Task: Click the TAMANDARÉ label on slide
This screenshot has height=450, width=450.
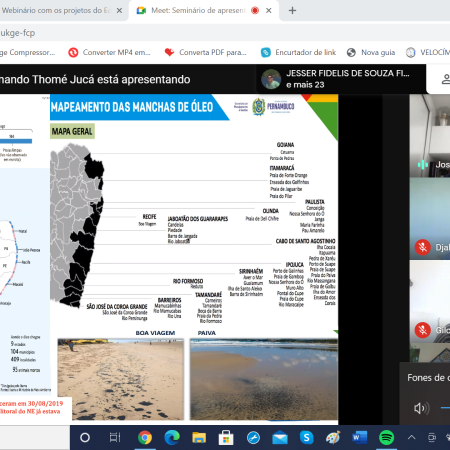Action: pyautogui.click(x=208, y=295)
